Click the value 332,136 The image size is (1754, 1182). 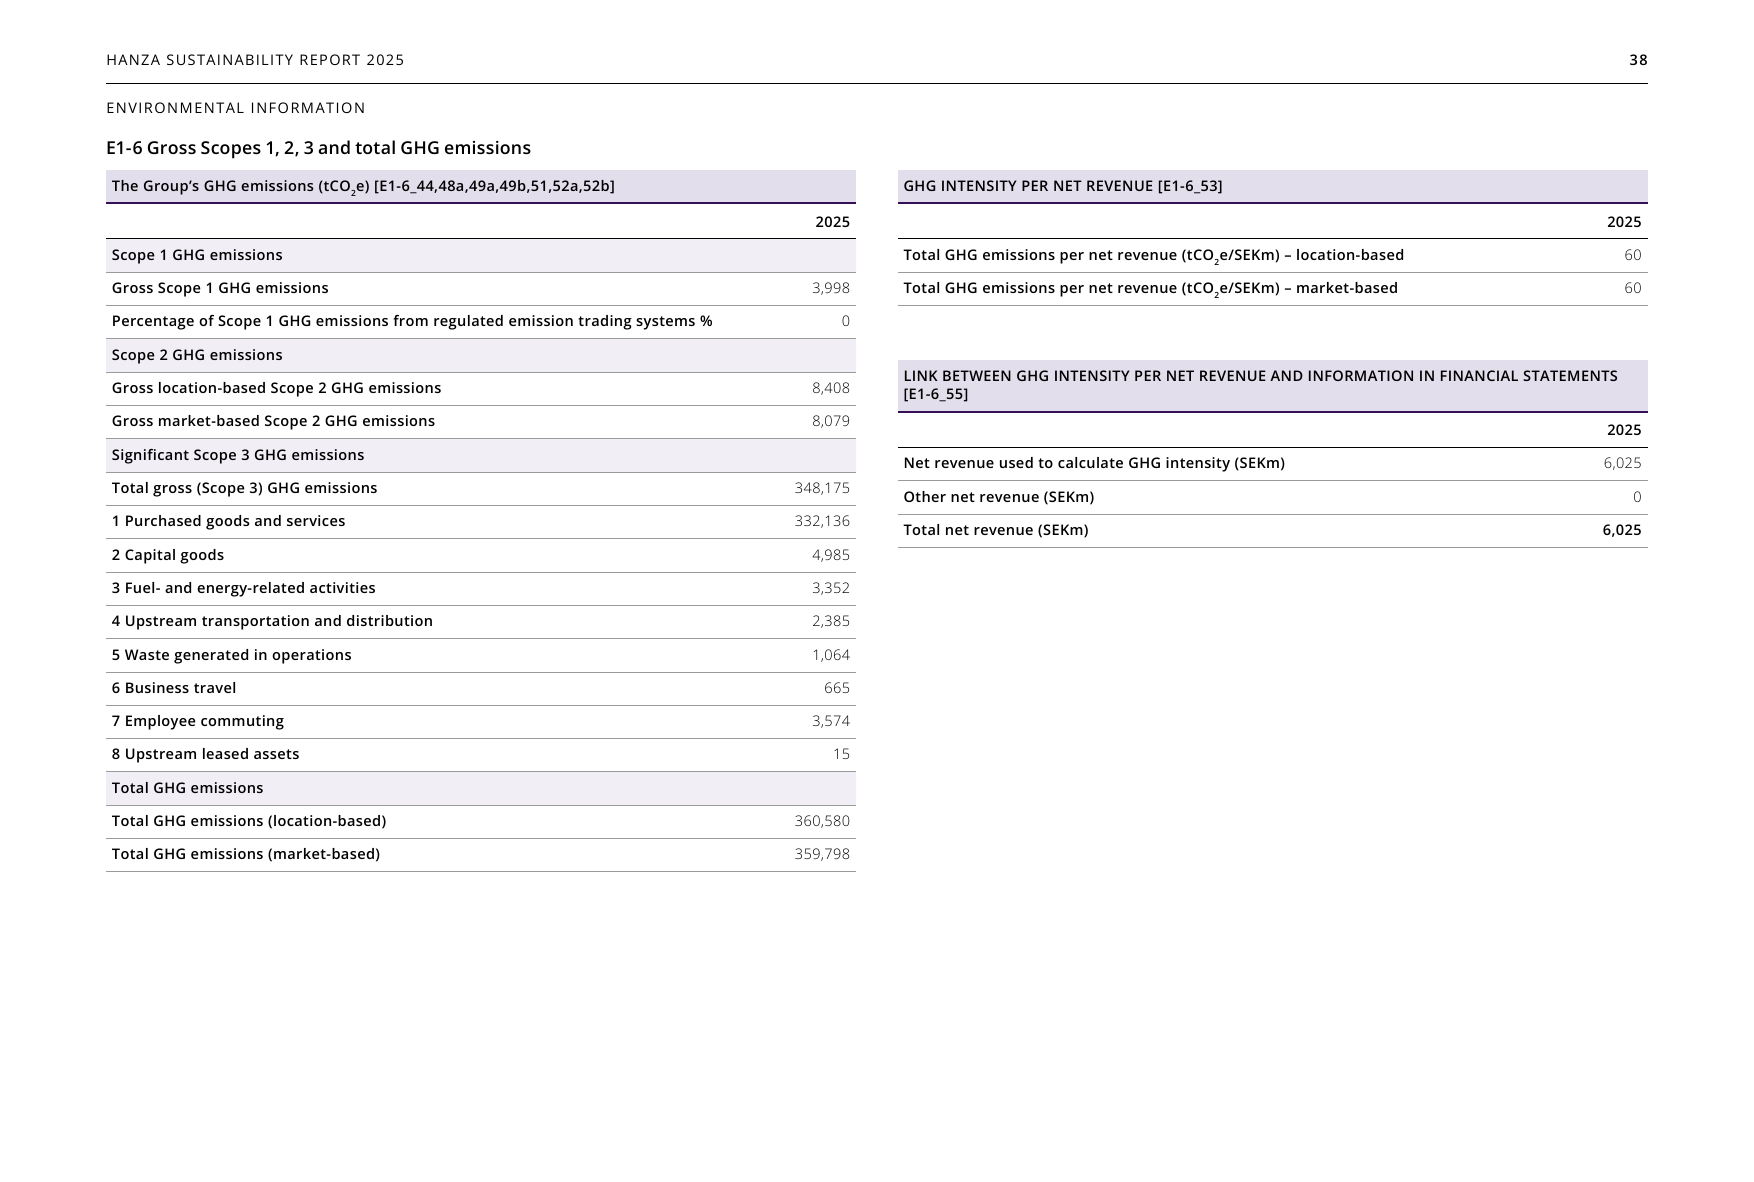pyautogui.click(x=822, y=521)
